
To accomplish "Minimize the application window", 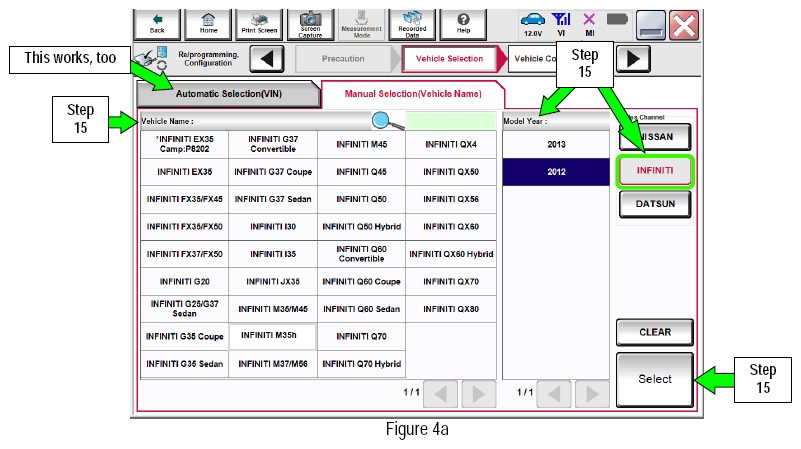I will click(x=651, y=25).
